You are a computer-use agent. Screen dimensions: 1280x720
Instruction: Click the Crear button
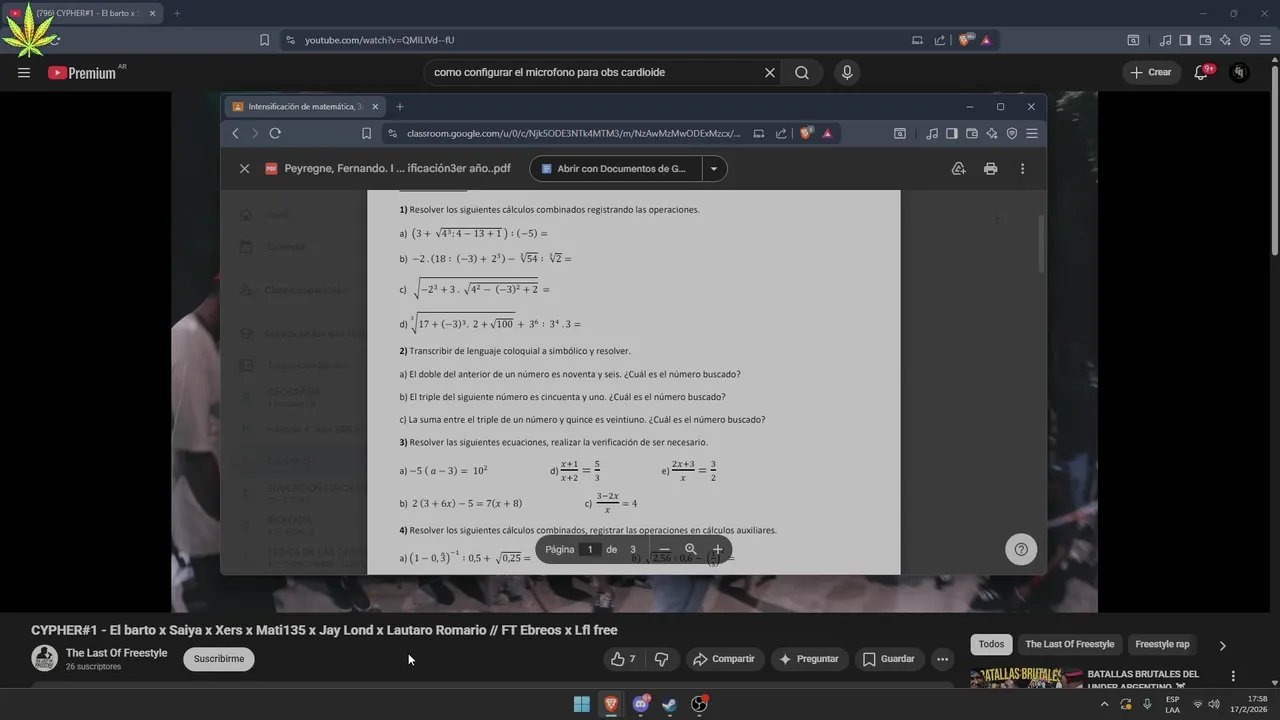[1150, 72]
